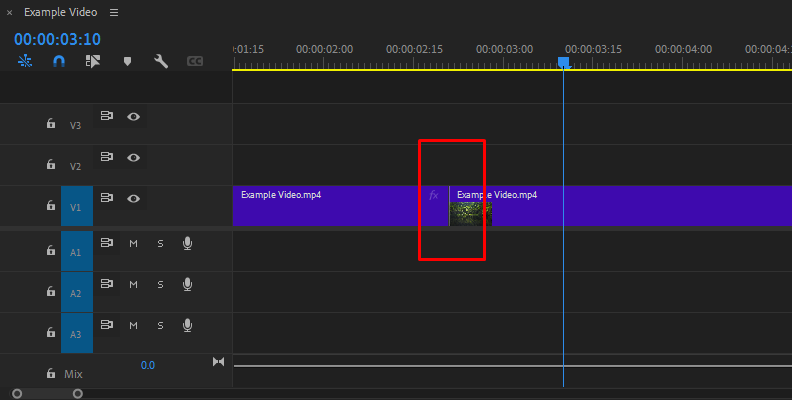
Task: Solo audio track A3
Action: (x=160, y=325)
